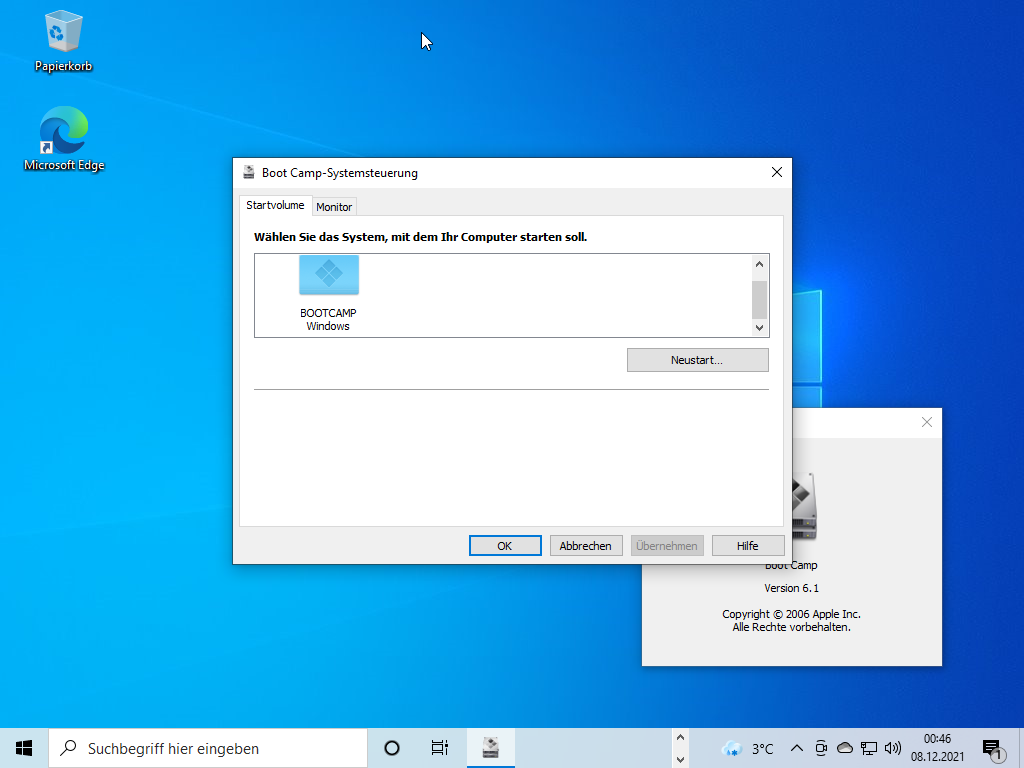Screen dimensions: 1024x768
Task: Open the Microsoft Edge desktop shortcut
Action: click(x=64, y=139)
